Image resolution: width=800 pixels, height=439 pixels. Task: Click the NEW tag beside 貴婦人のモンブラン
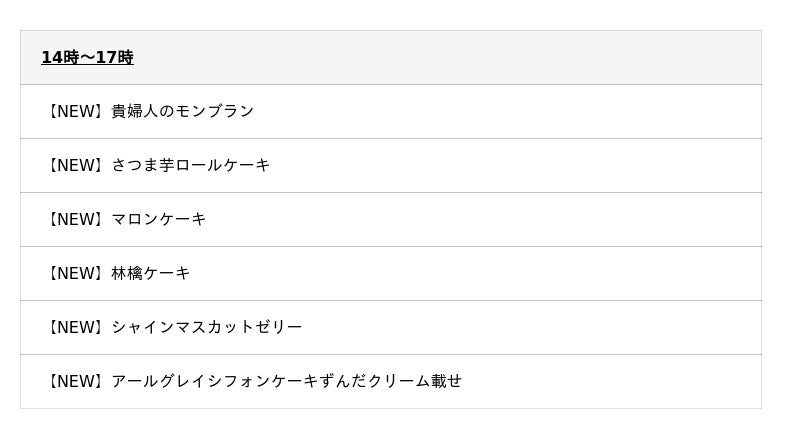[75, 111]
